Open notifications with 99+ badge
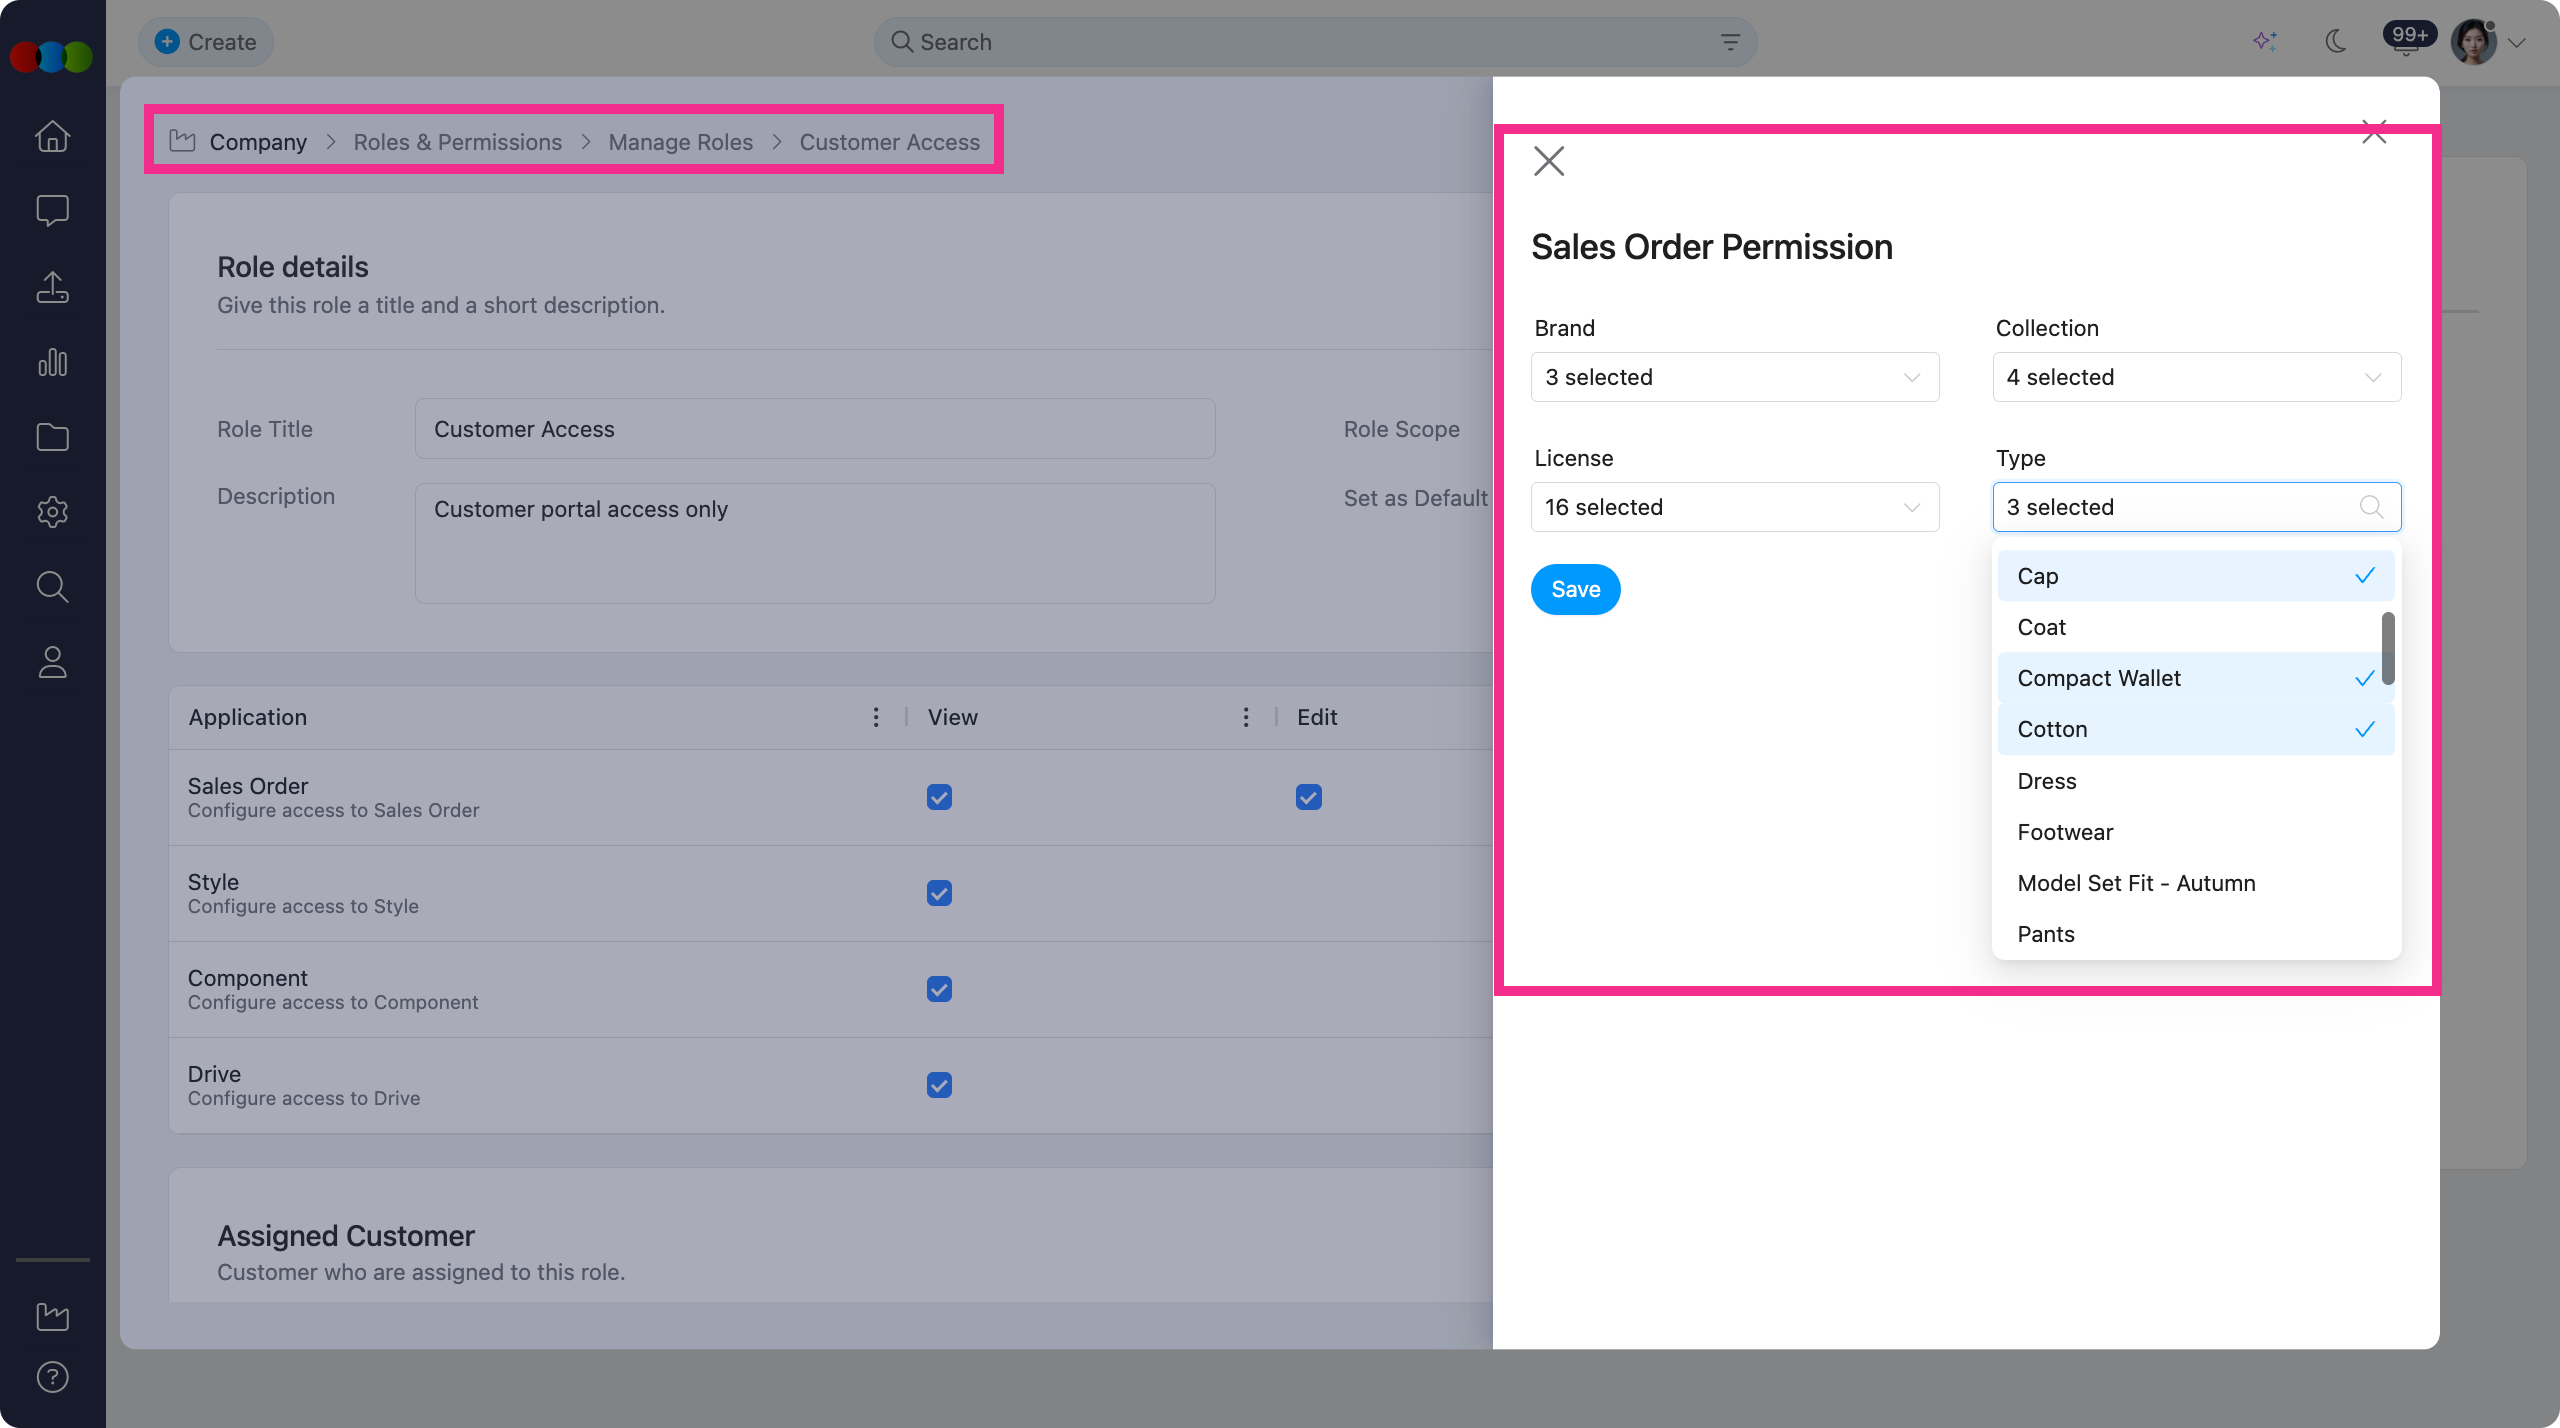 2409,38
